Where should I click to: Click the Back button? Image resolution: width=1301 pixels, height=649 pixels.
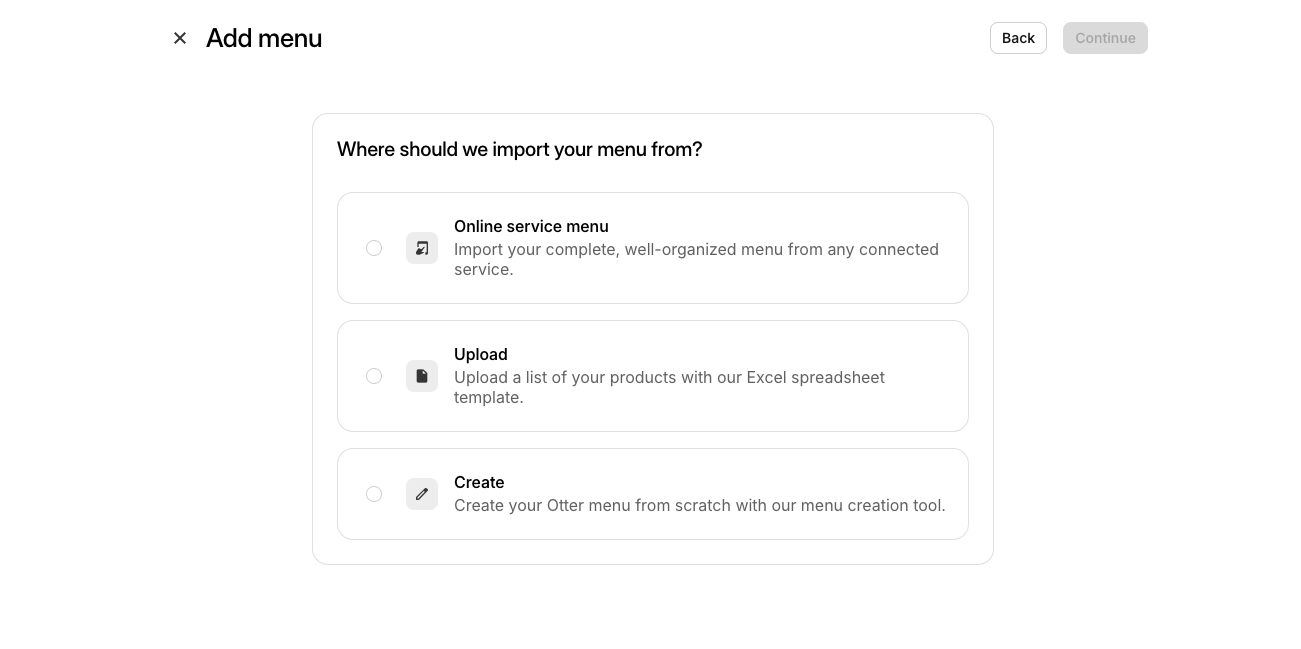[1018, 38]
